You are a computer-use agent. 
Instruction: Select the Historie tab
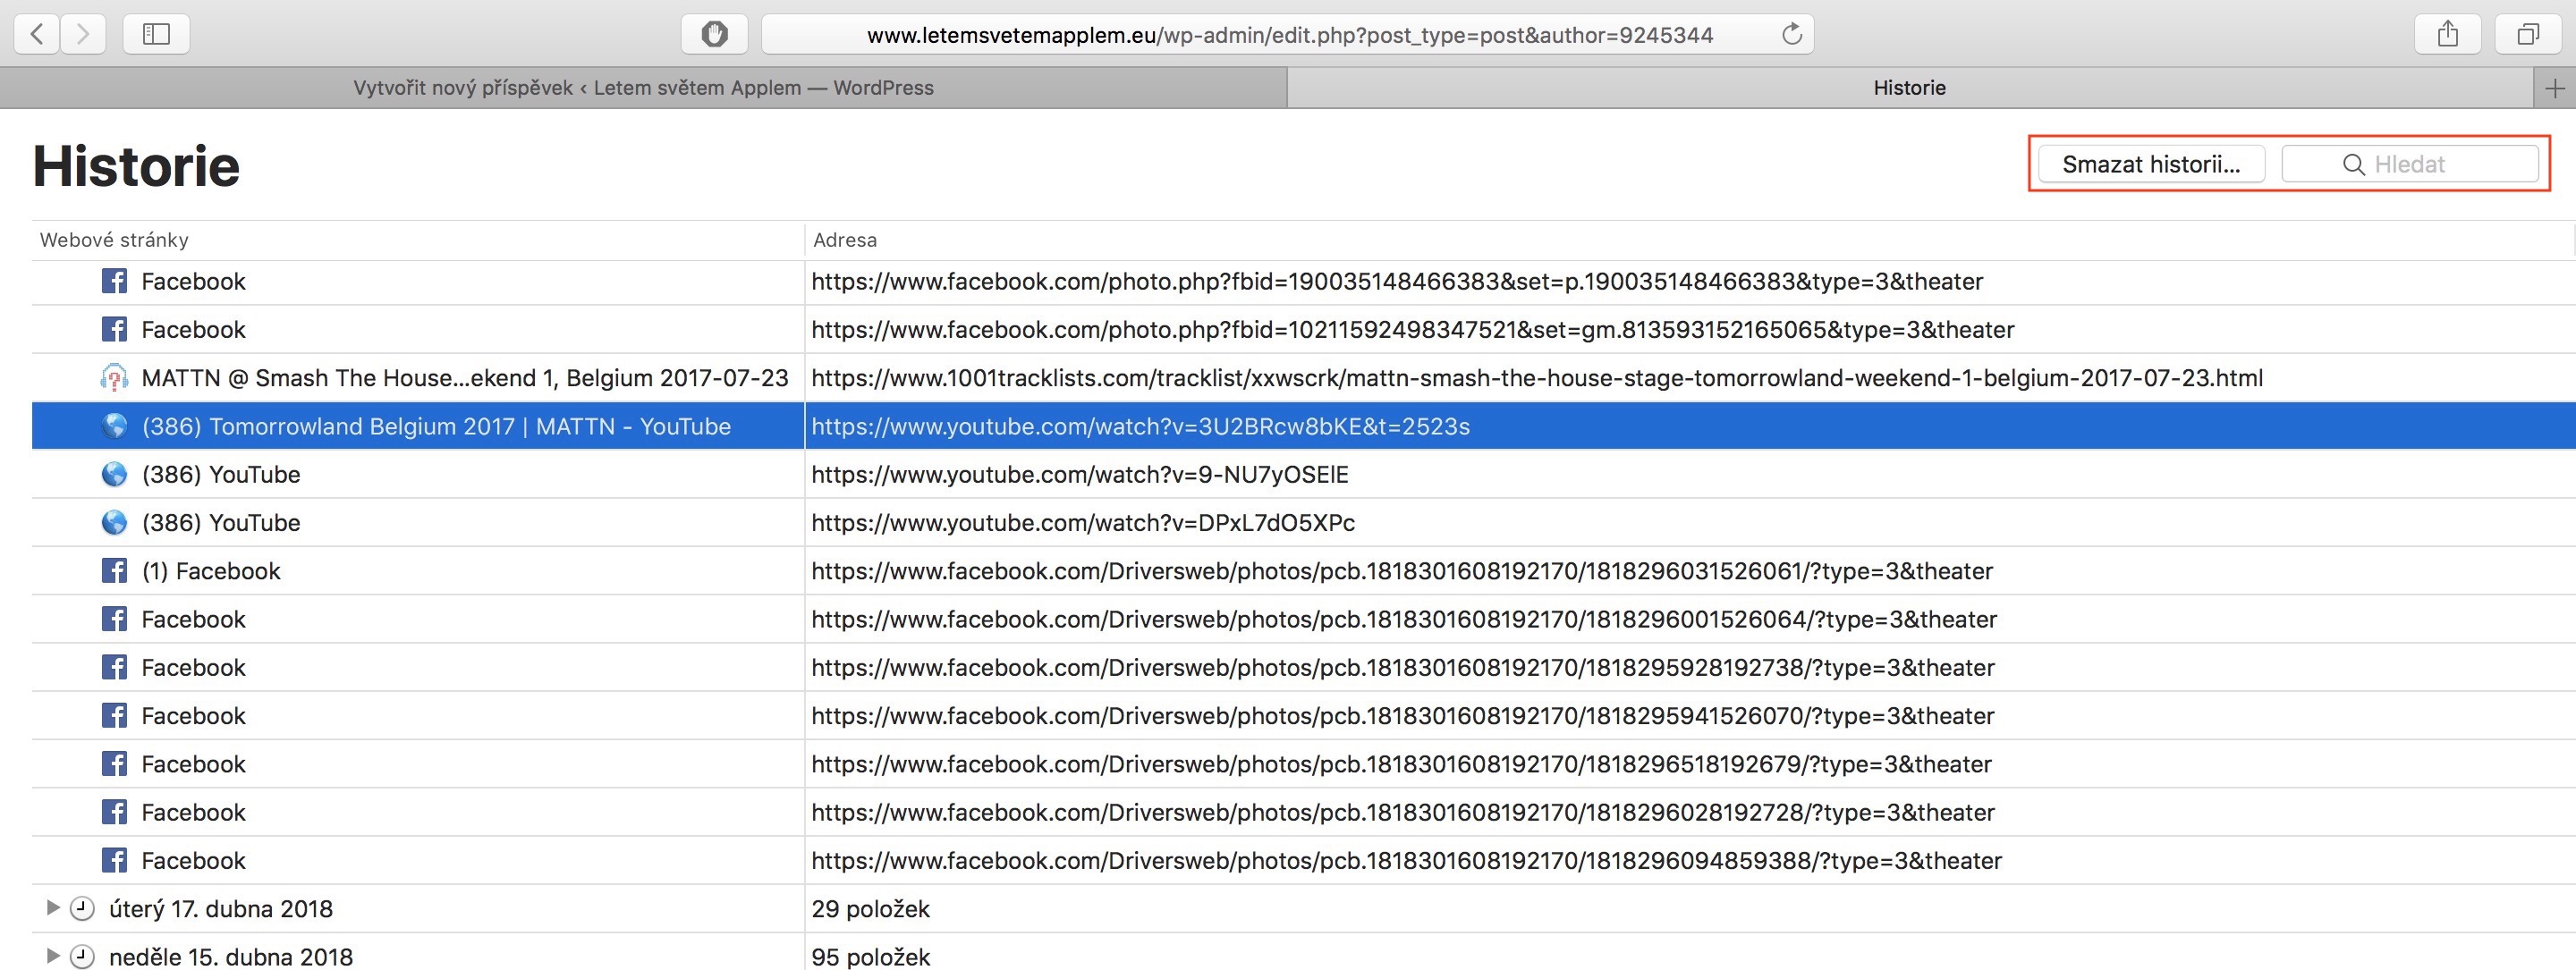click(x=1908, y=88)
